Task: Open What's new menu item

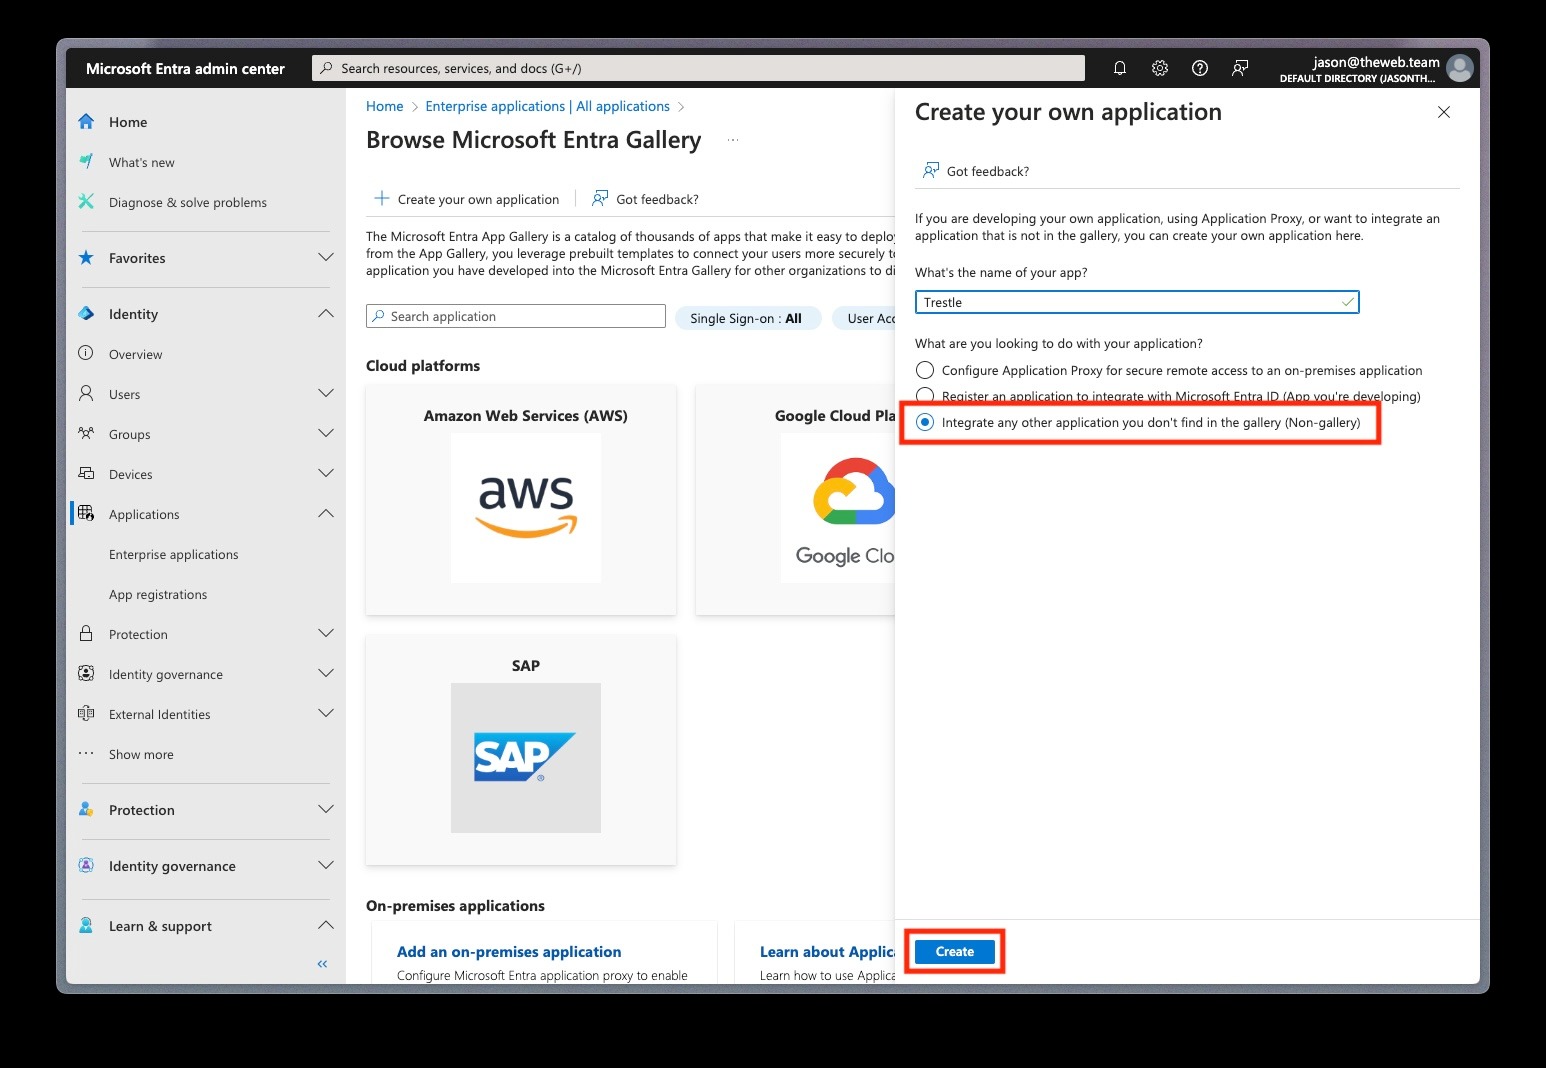Action: coord(142,162)
